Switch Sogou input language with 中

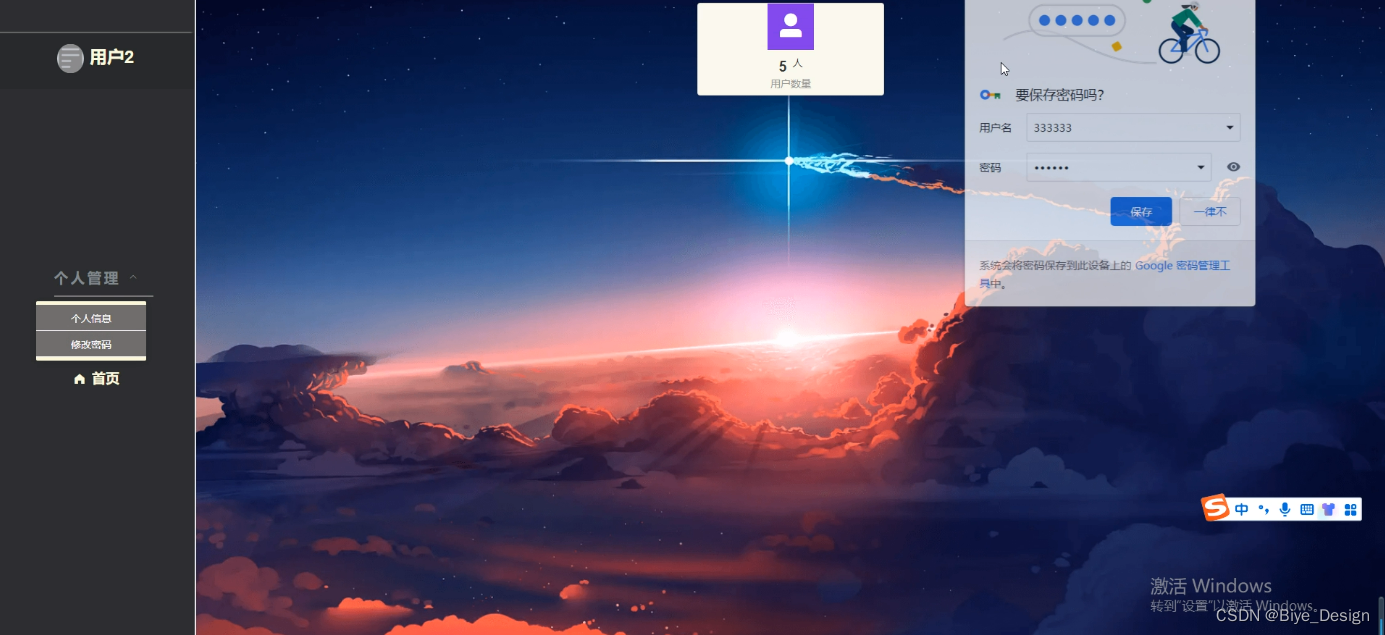coord(1241,510)
